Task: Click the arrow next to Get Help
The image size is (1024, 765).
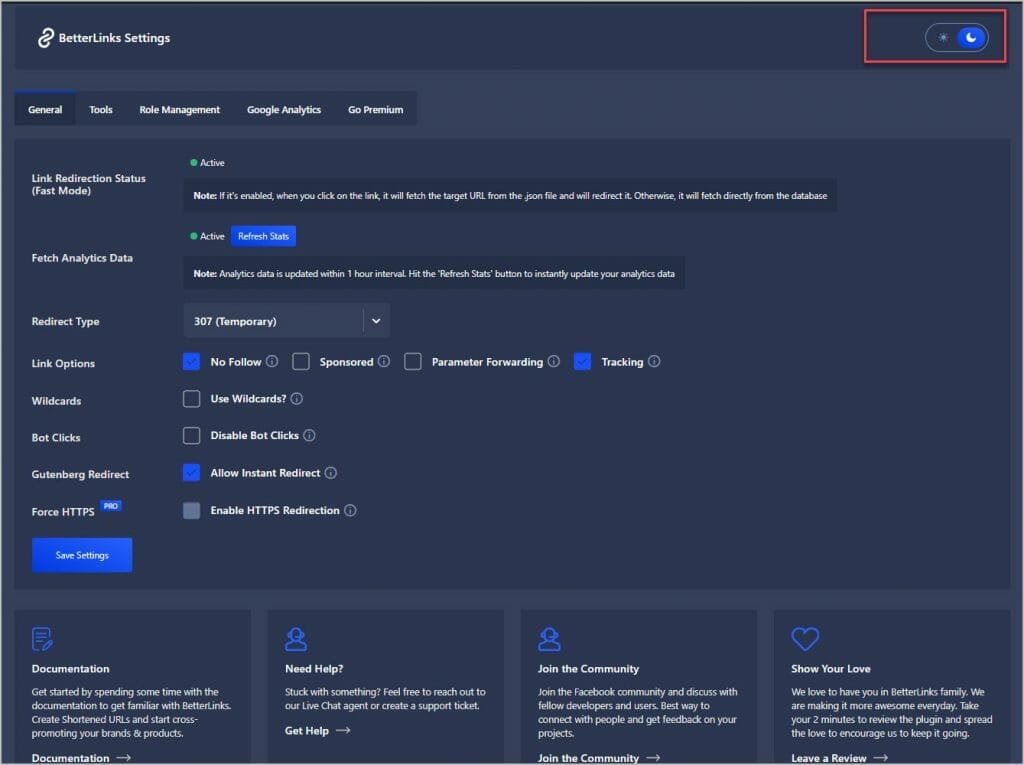Action: (x=343, y=730)
